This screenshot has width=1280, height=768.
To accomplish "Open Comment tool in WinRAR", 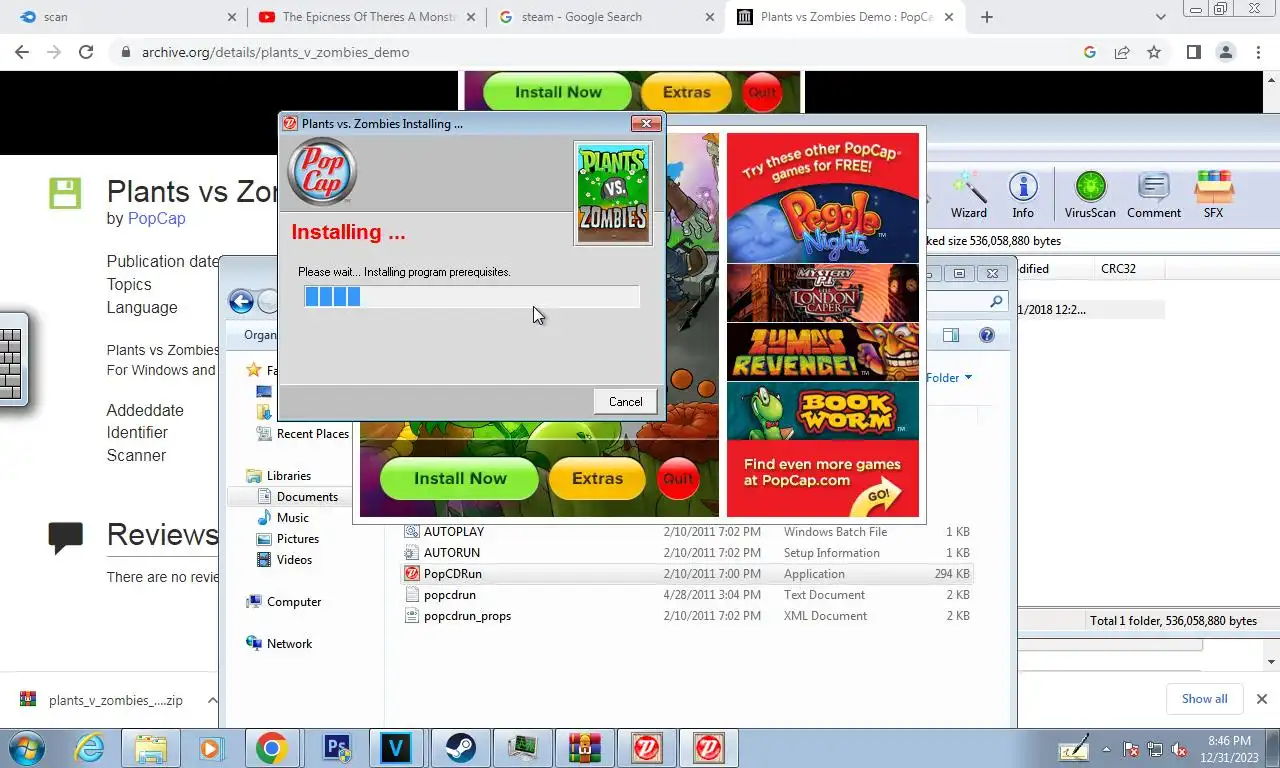I will coord(1154,195).
